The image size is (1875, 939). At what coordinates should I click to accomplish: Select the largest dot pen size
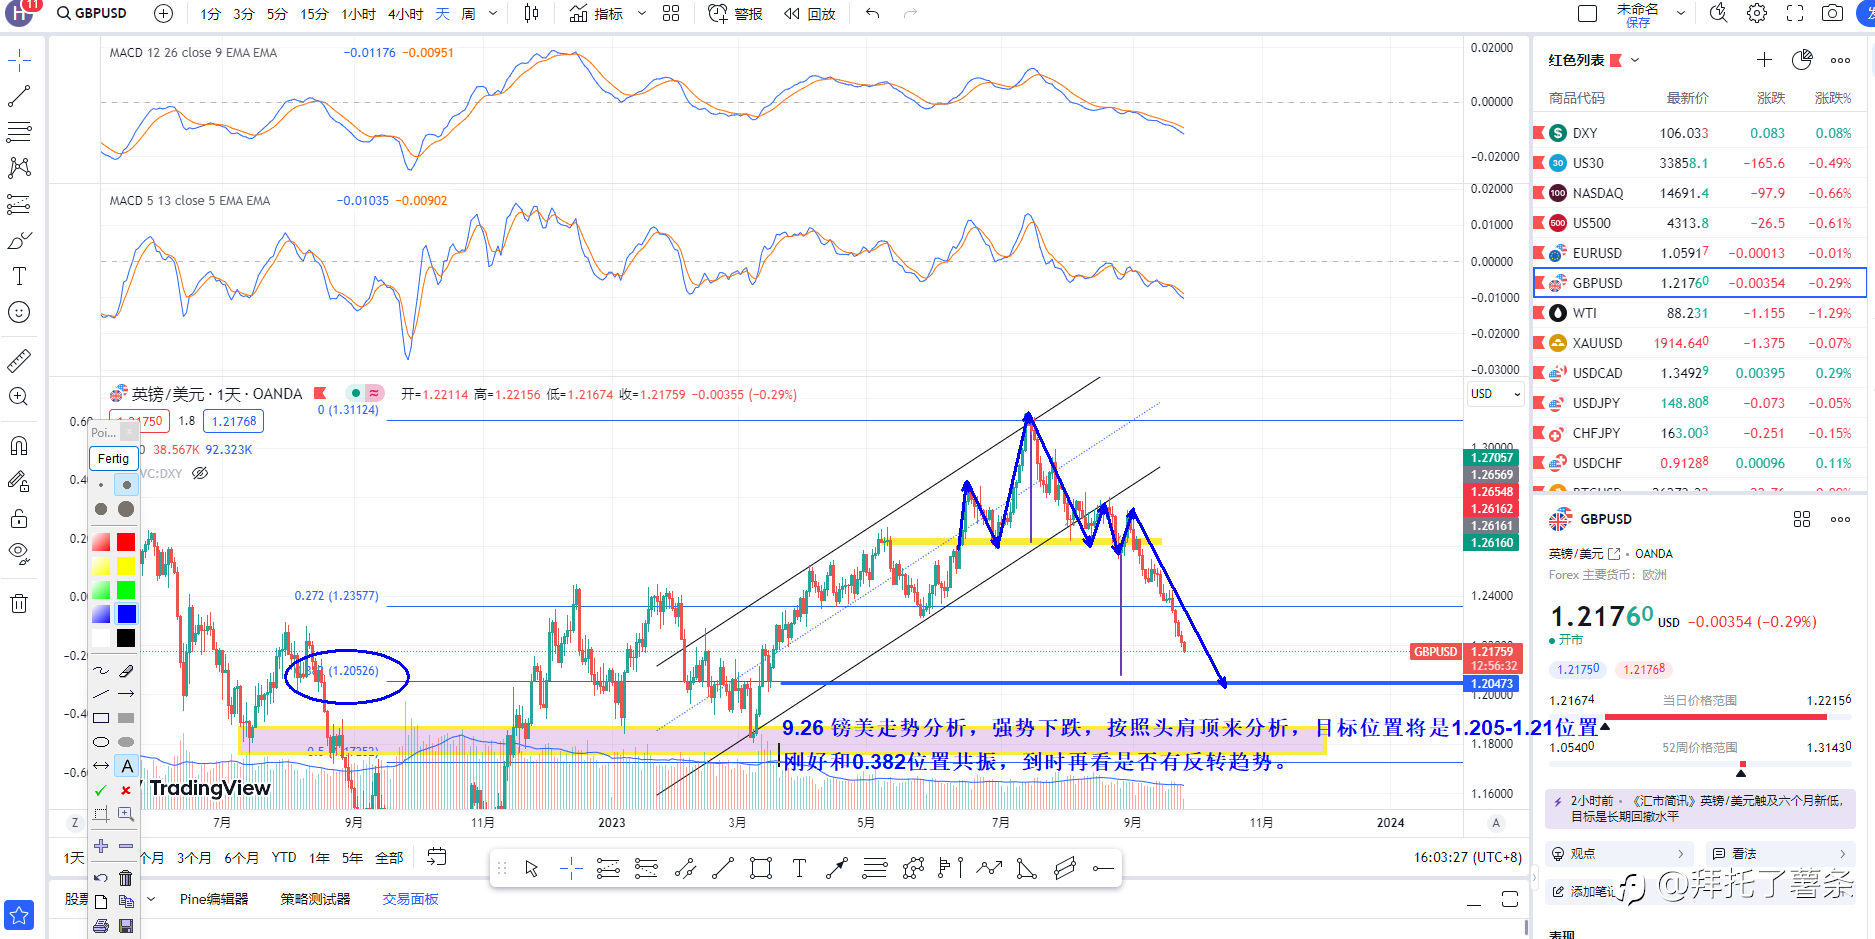coord(126,509)
